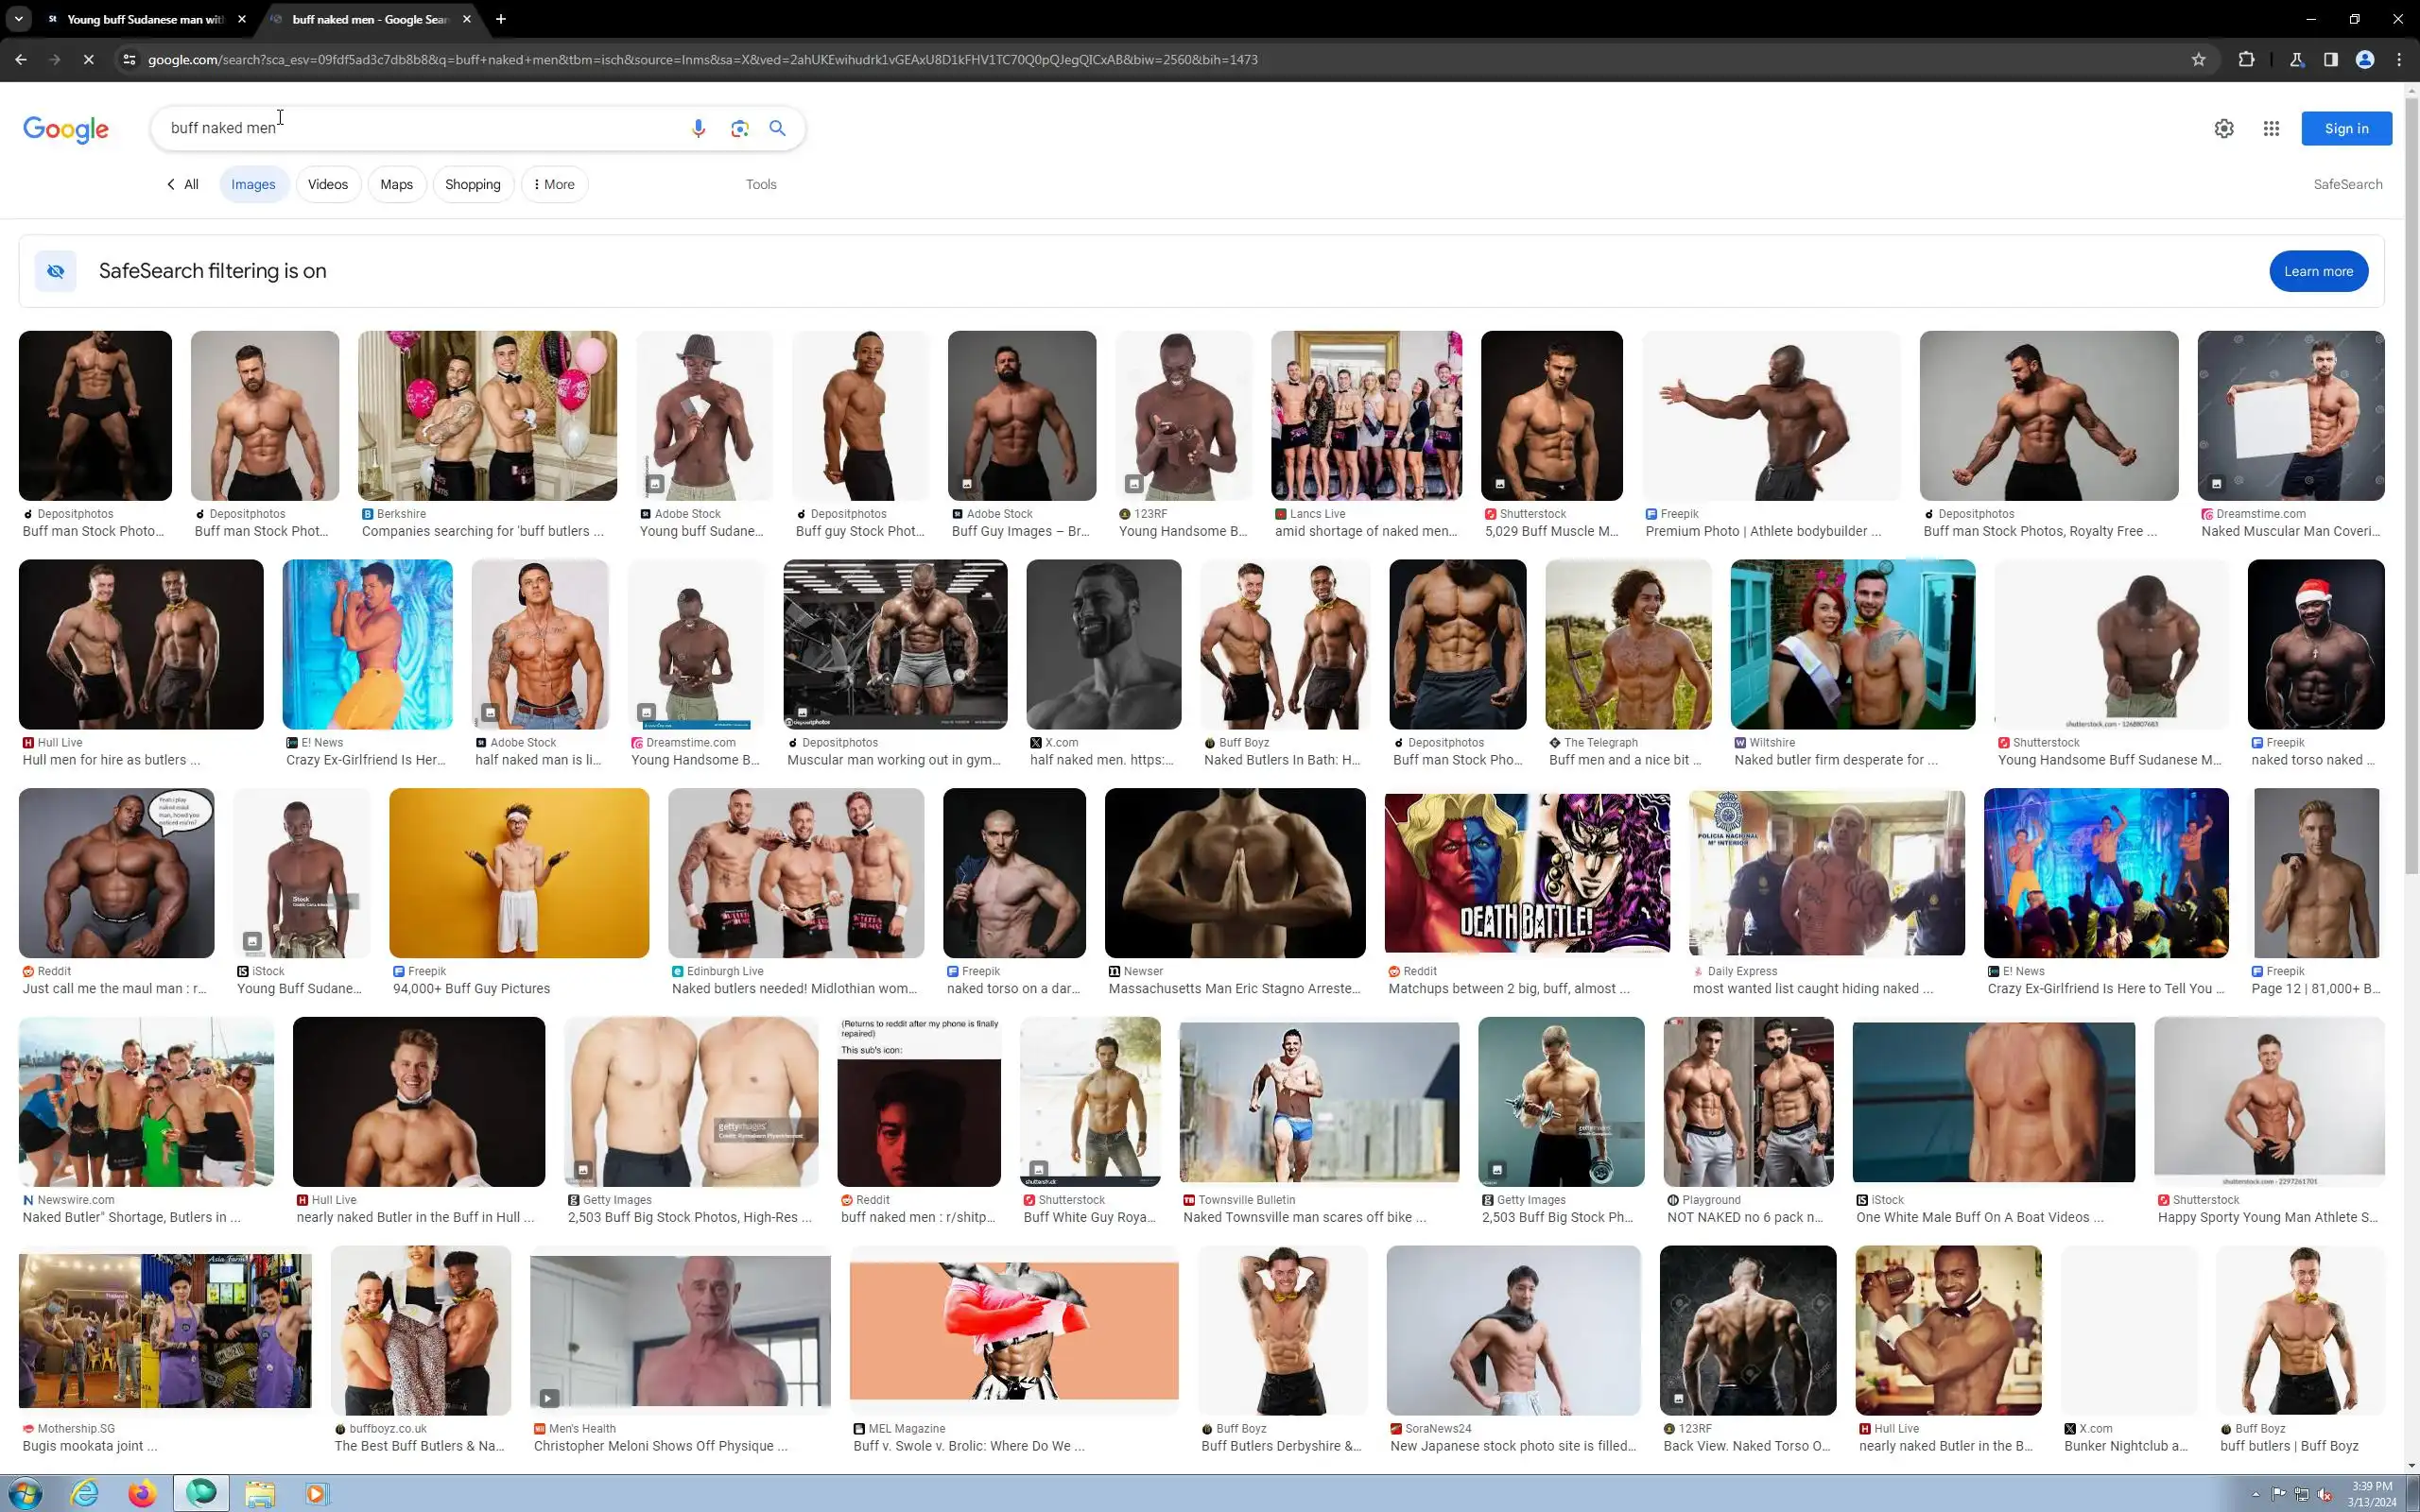Toggle the browser side panel

[2331, 60]
